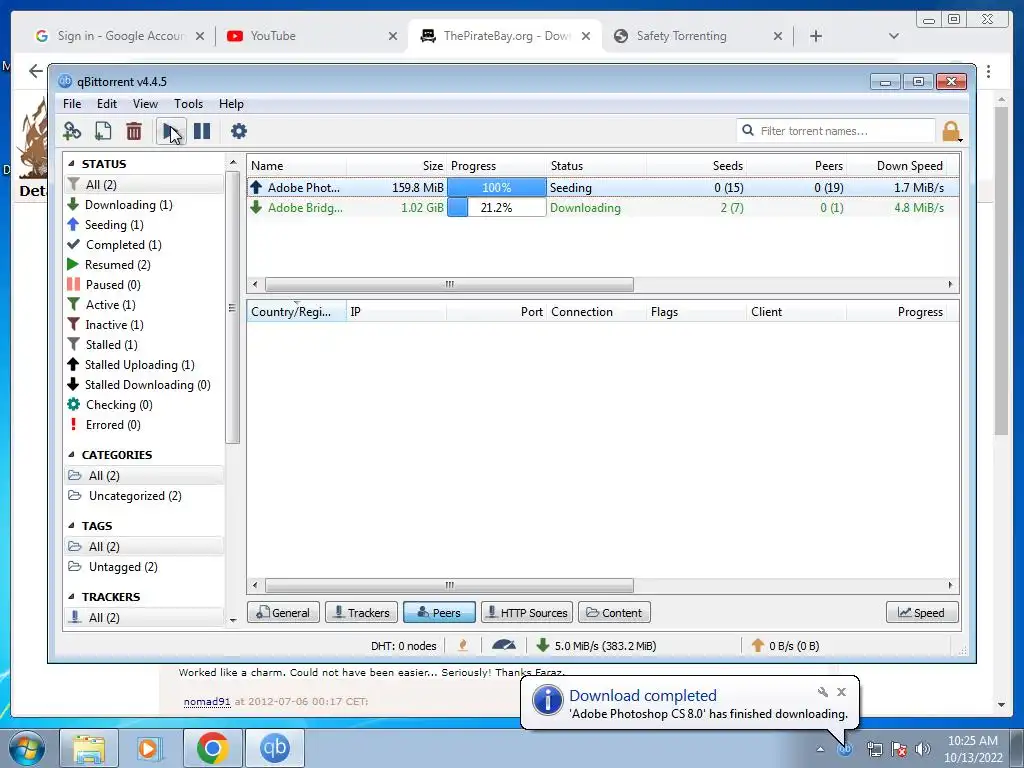Select the Adobe Bridg... torrent row
The width and height of the screenshot is (1024, 768).
coord(603,208)
